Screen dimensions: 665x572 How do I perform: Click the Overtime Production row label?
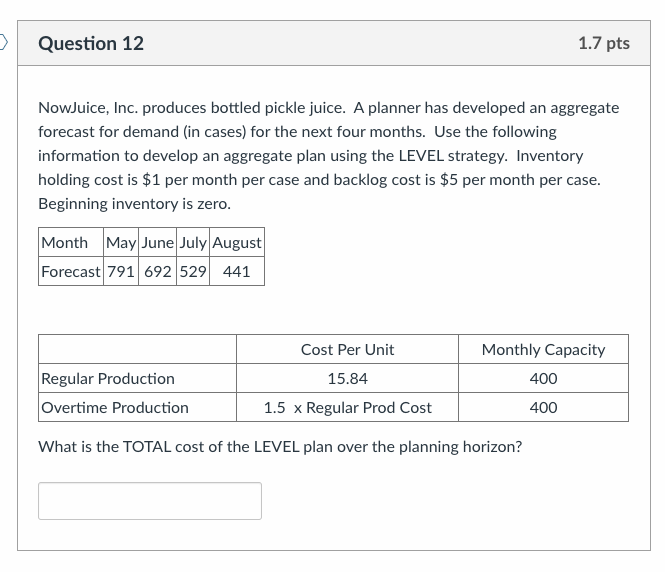[137, 407]
